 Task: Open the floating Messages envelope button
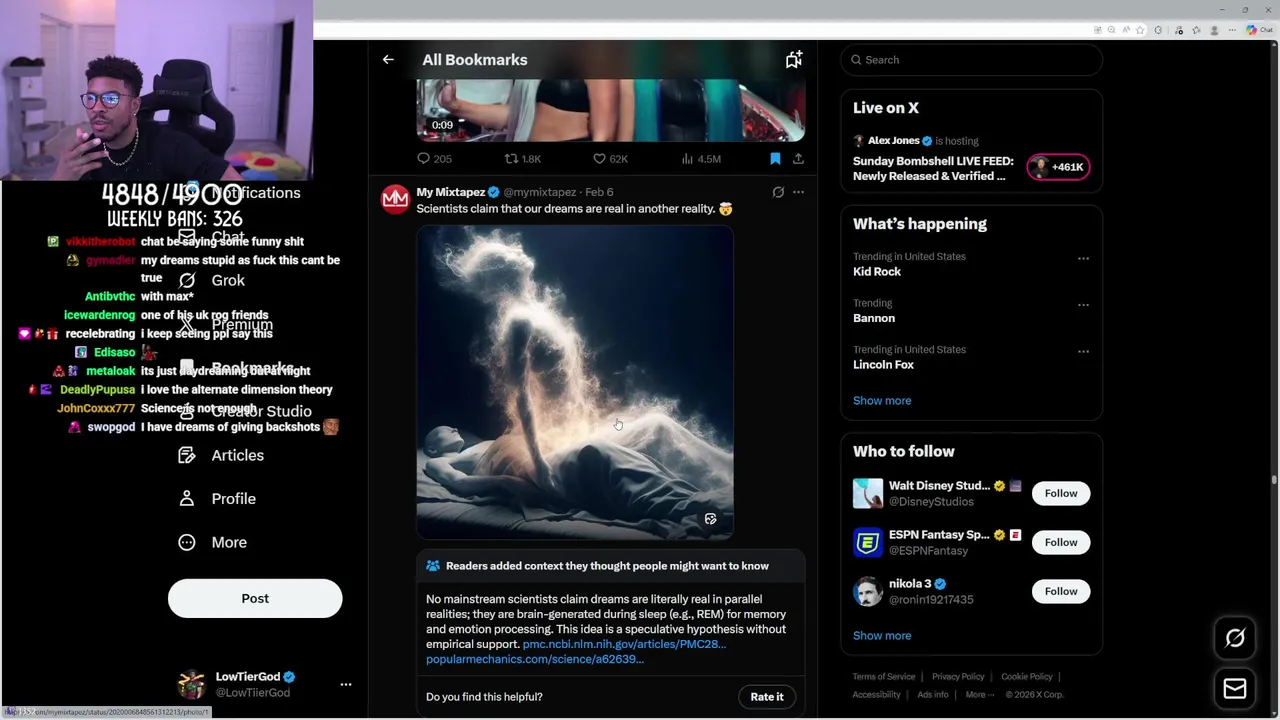point(1235,688)
